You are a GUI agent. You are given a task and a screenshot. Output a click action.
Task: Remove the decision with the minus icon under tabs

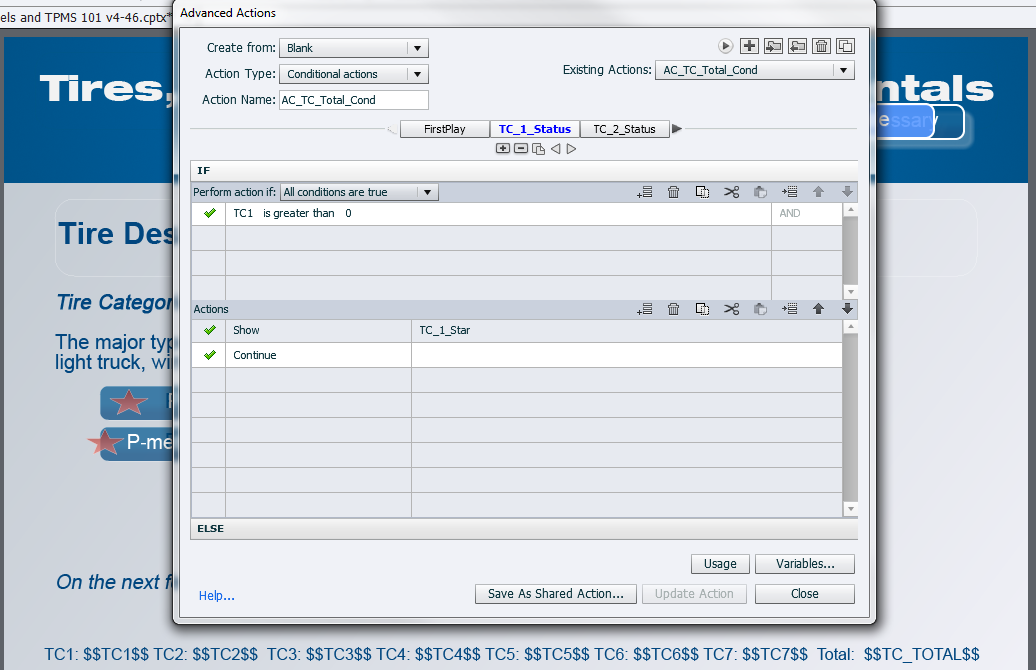tap(521, 149)
